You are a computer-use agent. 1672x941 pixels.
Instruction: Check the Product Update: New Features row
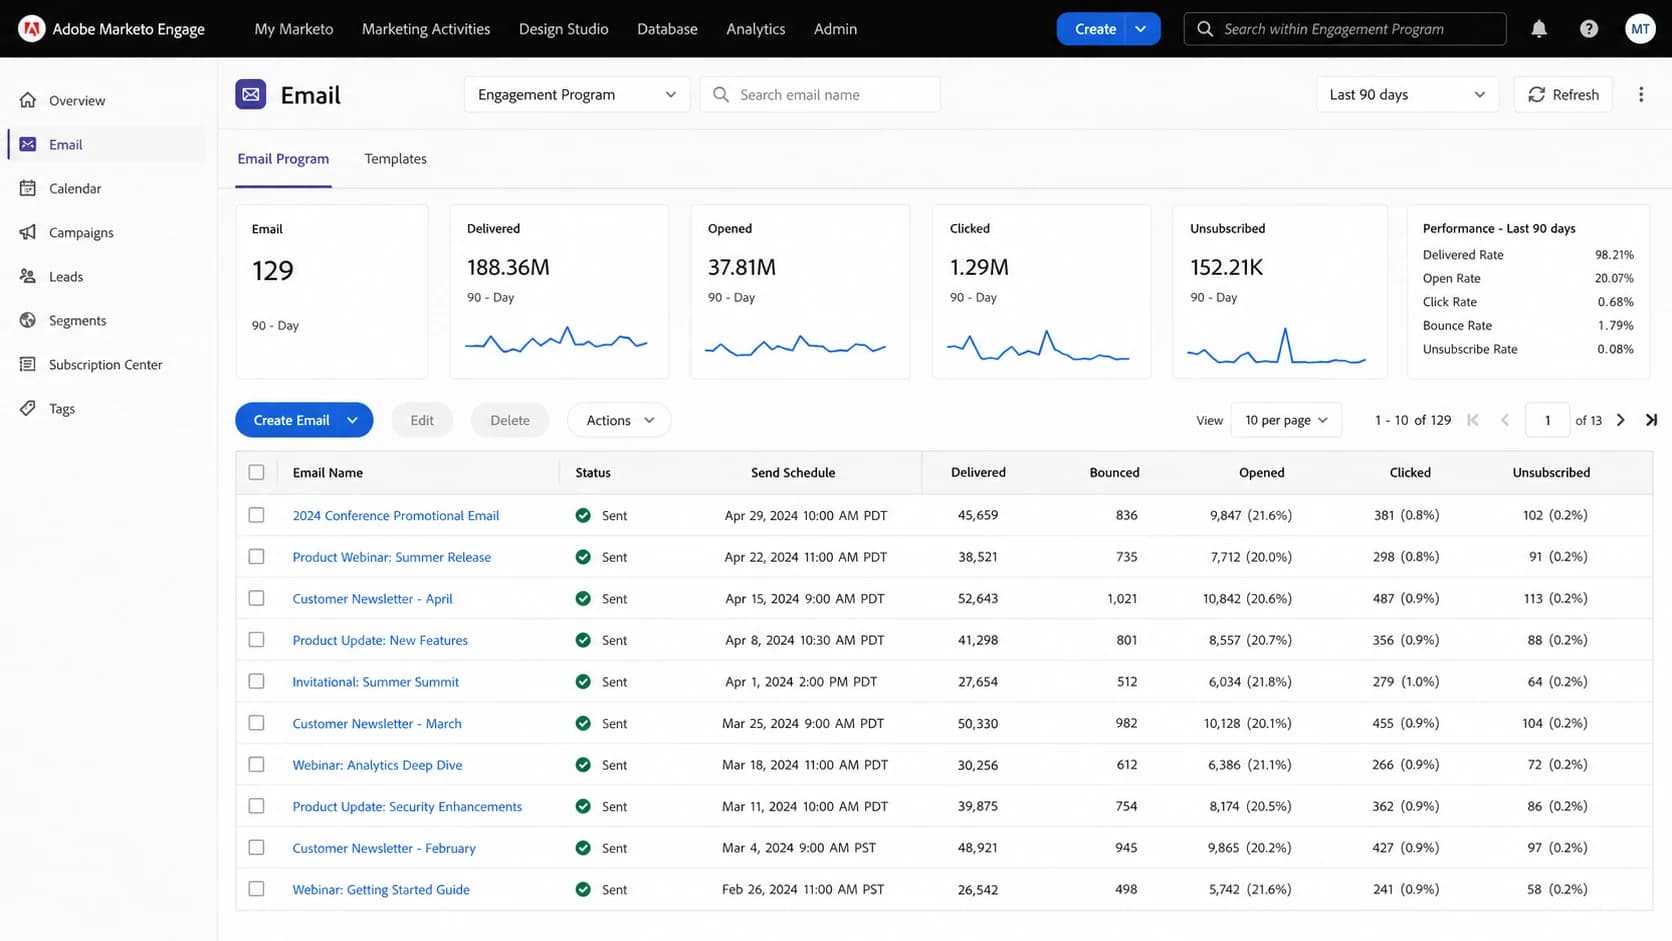[257, 640]
